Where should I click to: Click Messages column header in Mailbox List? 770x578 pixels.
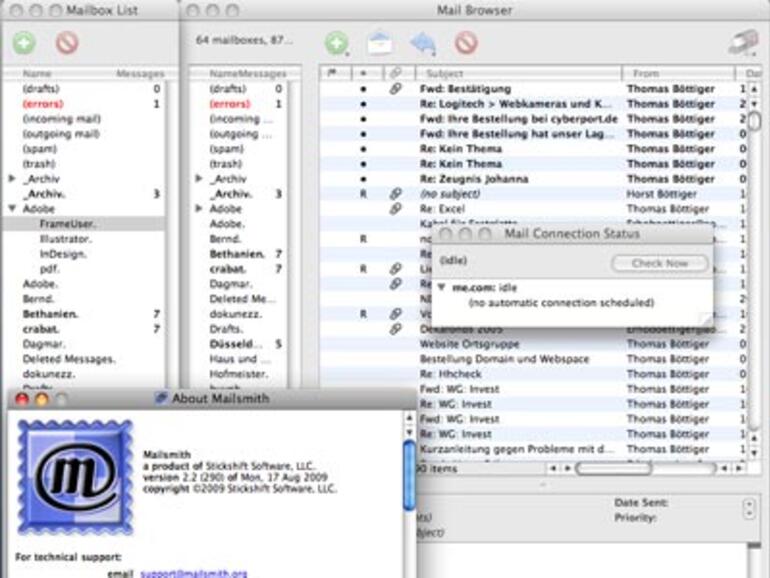[140, 74]
